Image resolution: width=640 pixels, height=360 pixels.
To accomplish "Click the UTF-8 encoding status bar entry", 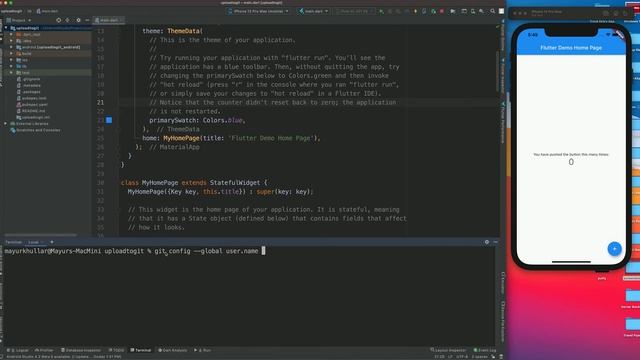I will (462, 357).
